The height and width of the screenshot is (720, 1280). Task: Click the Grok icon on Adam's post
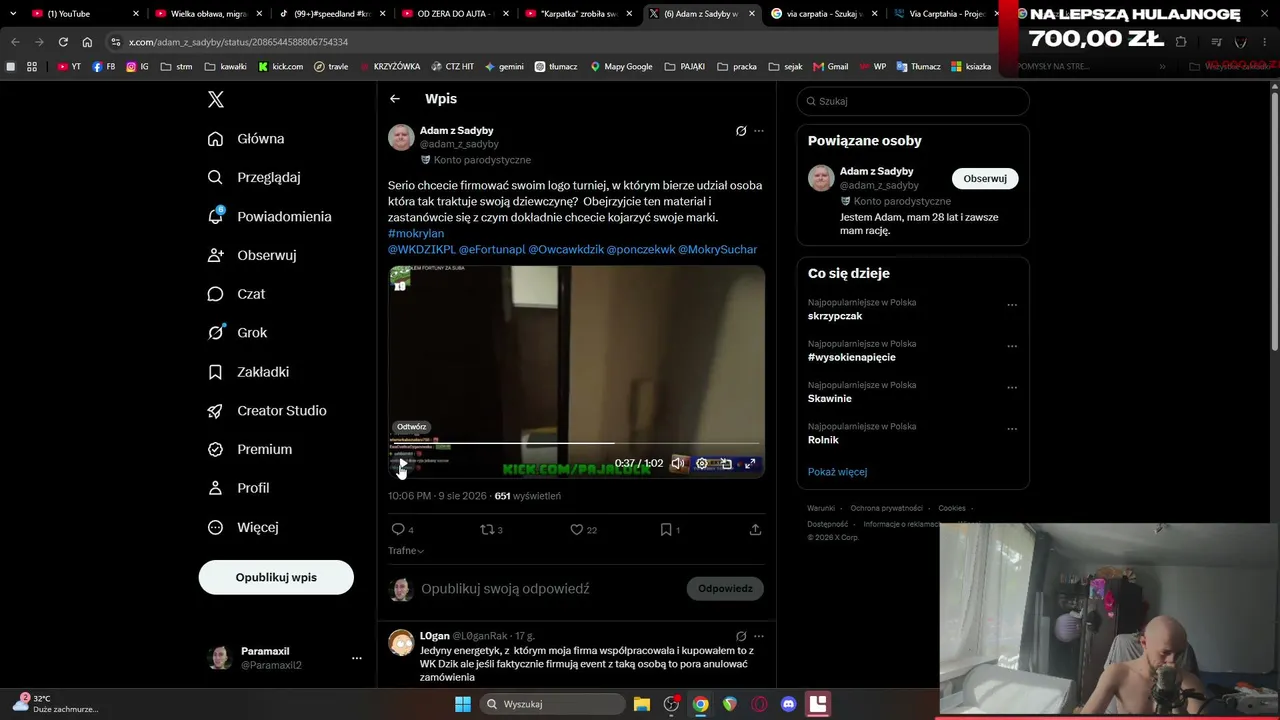pos(741,131)
